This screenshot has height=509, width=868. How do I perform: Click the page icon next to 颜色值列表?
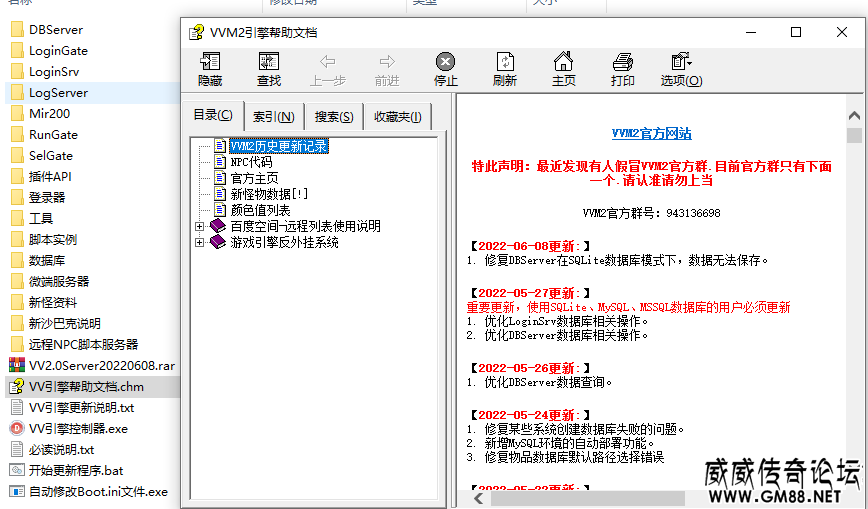click(220, 210)
